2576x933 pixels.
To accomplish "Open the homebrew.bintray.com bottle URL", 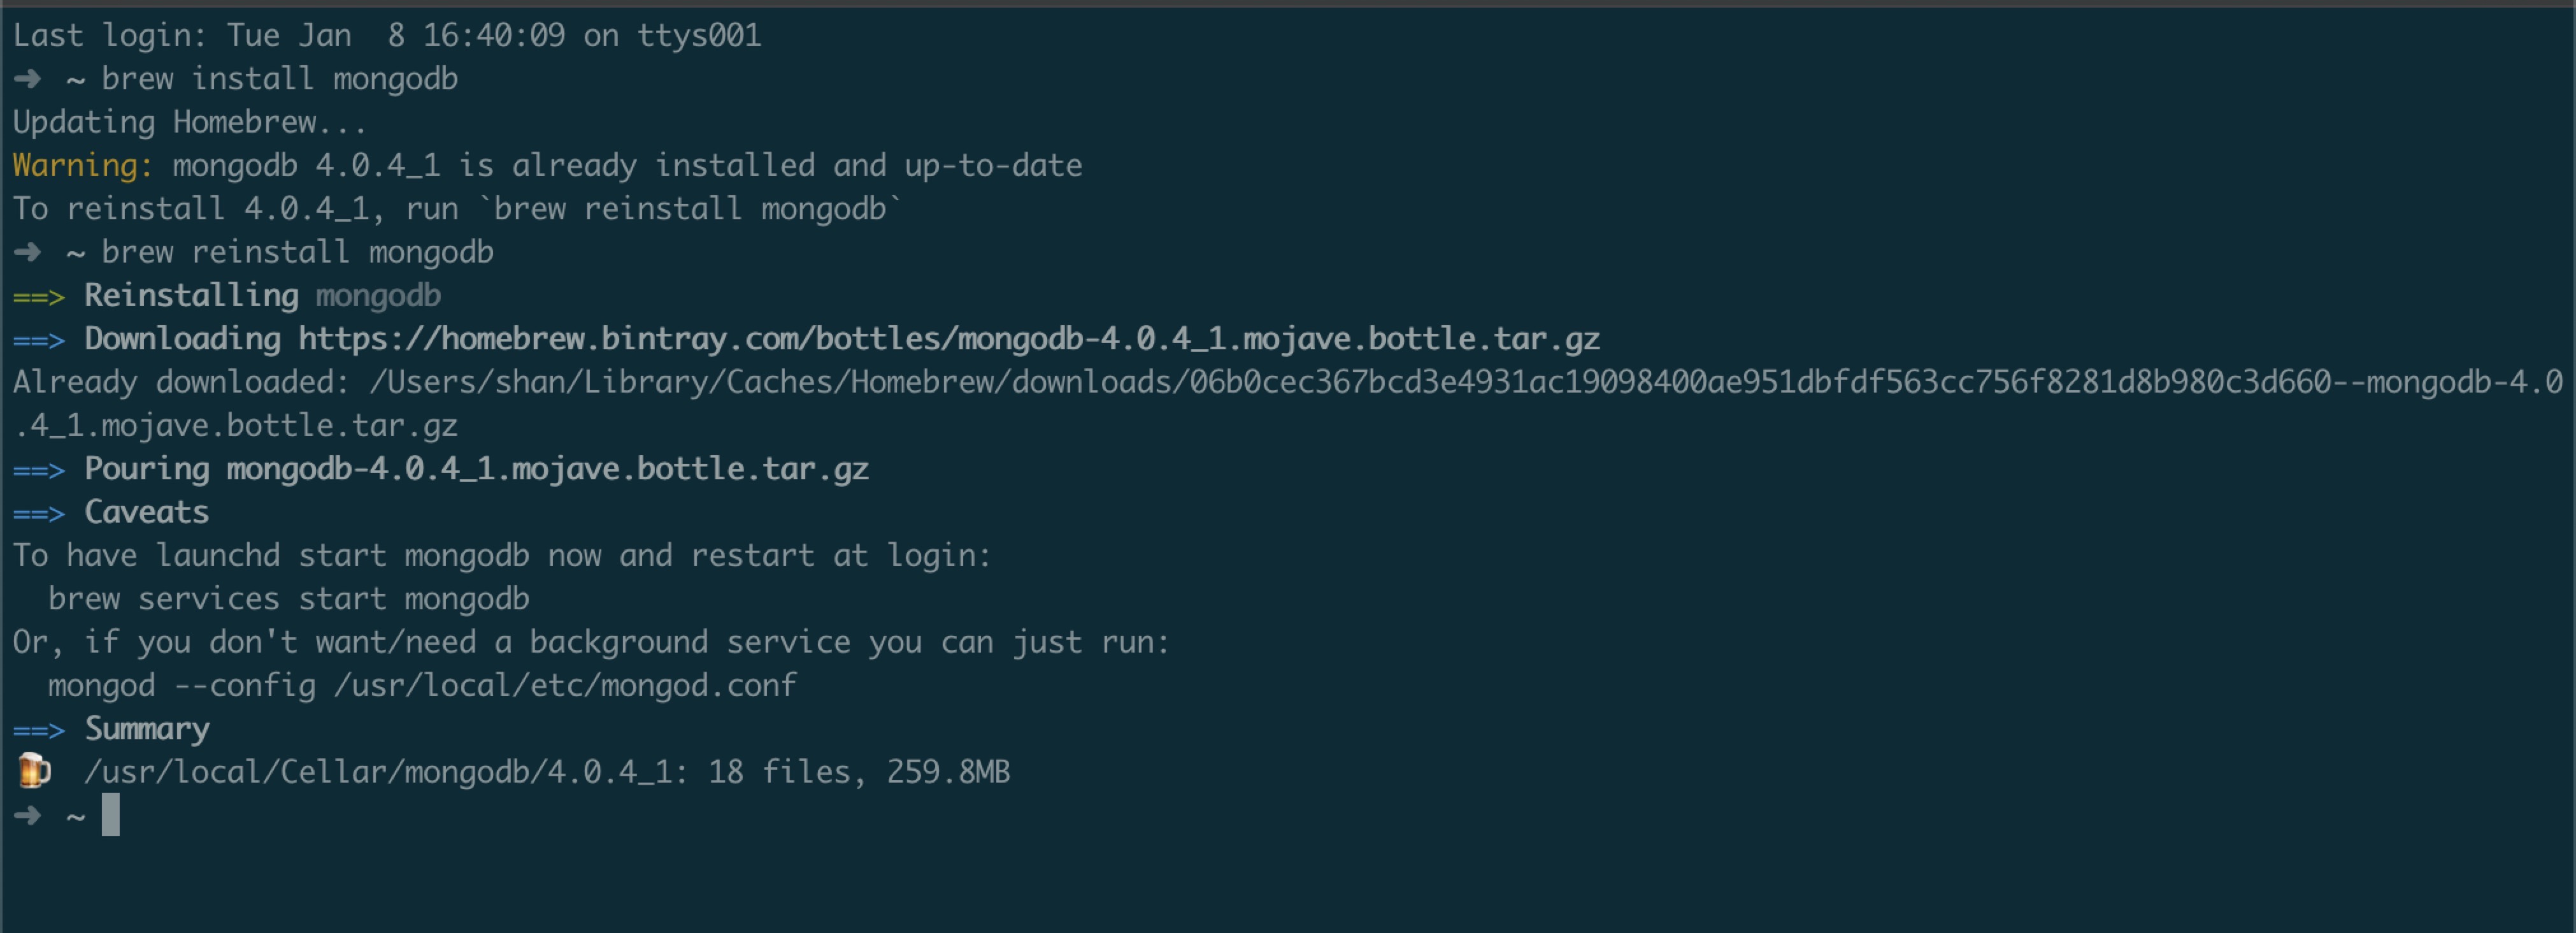I will tap(949, 339).
